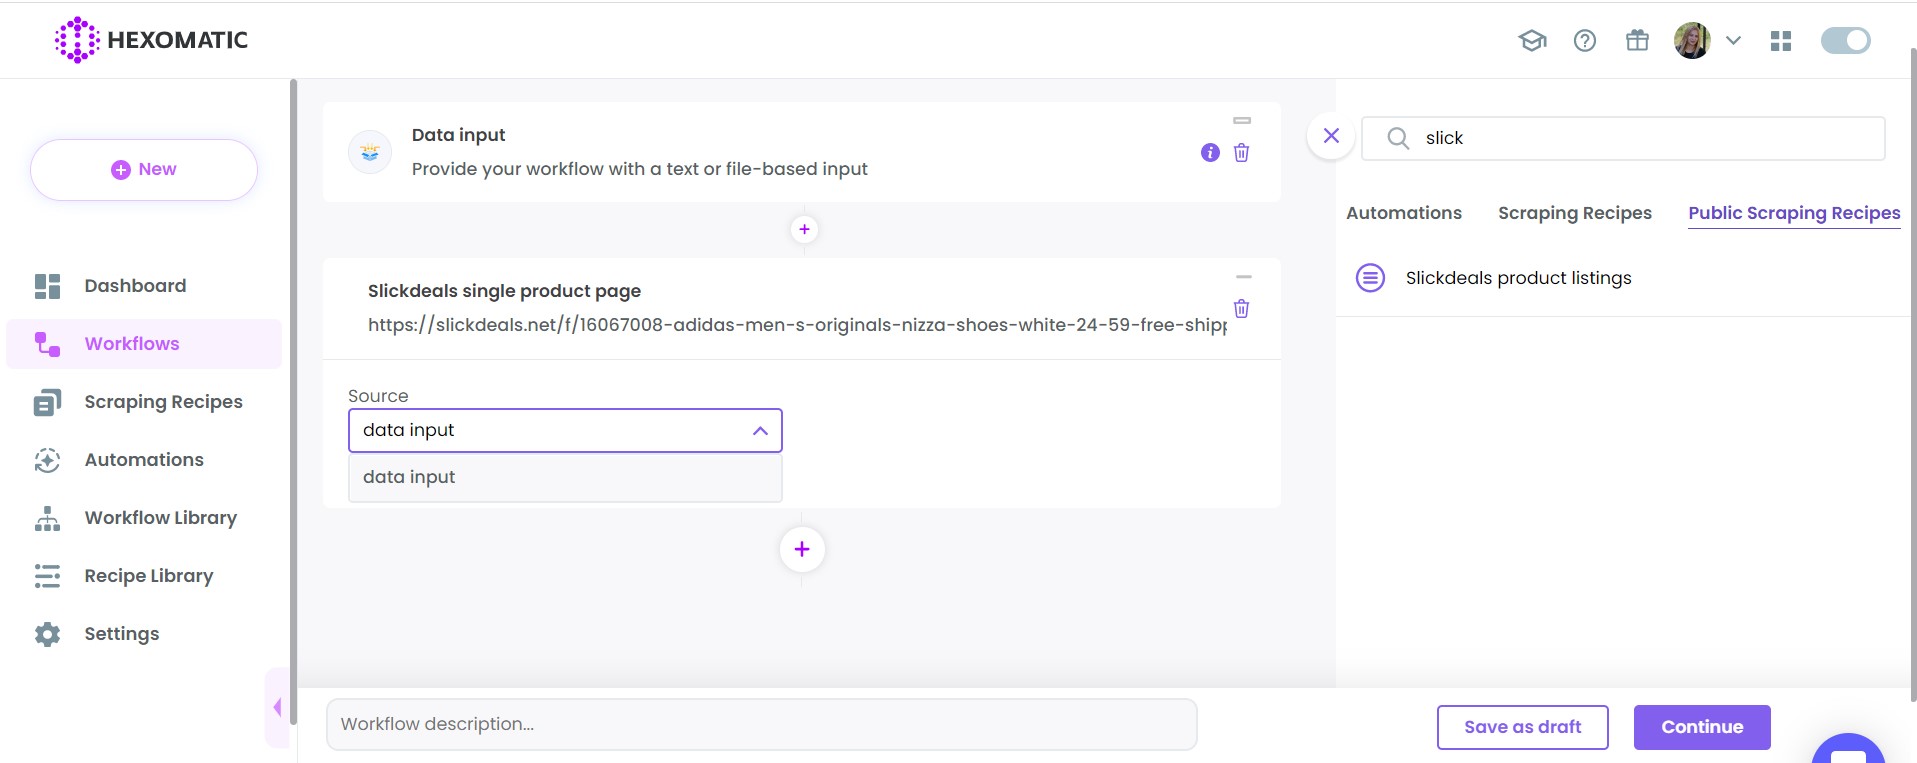Close the automation search panel

pos(1331,136)
